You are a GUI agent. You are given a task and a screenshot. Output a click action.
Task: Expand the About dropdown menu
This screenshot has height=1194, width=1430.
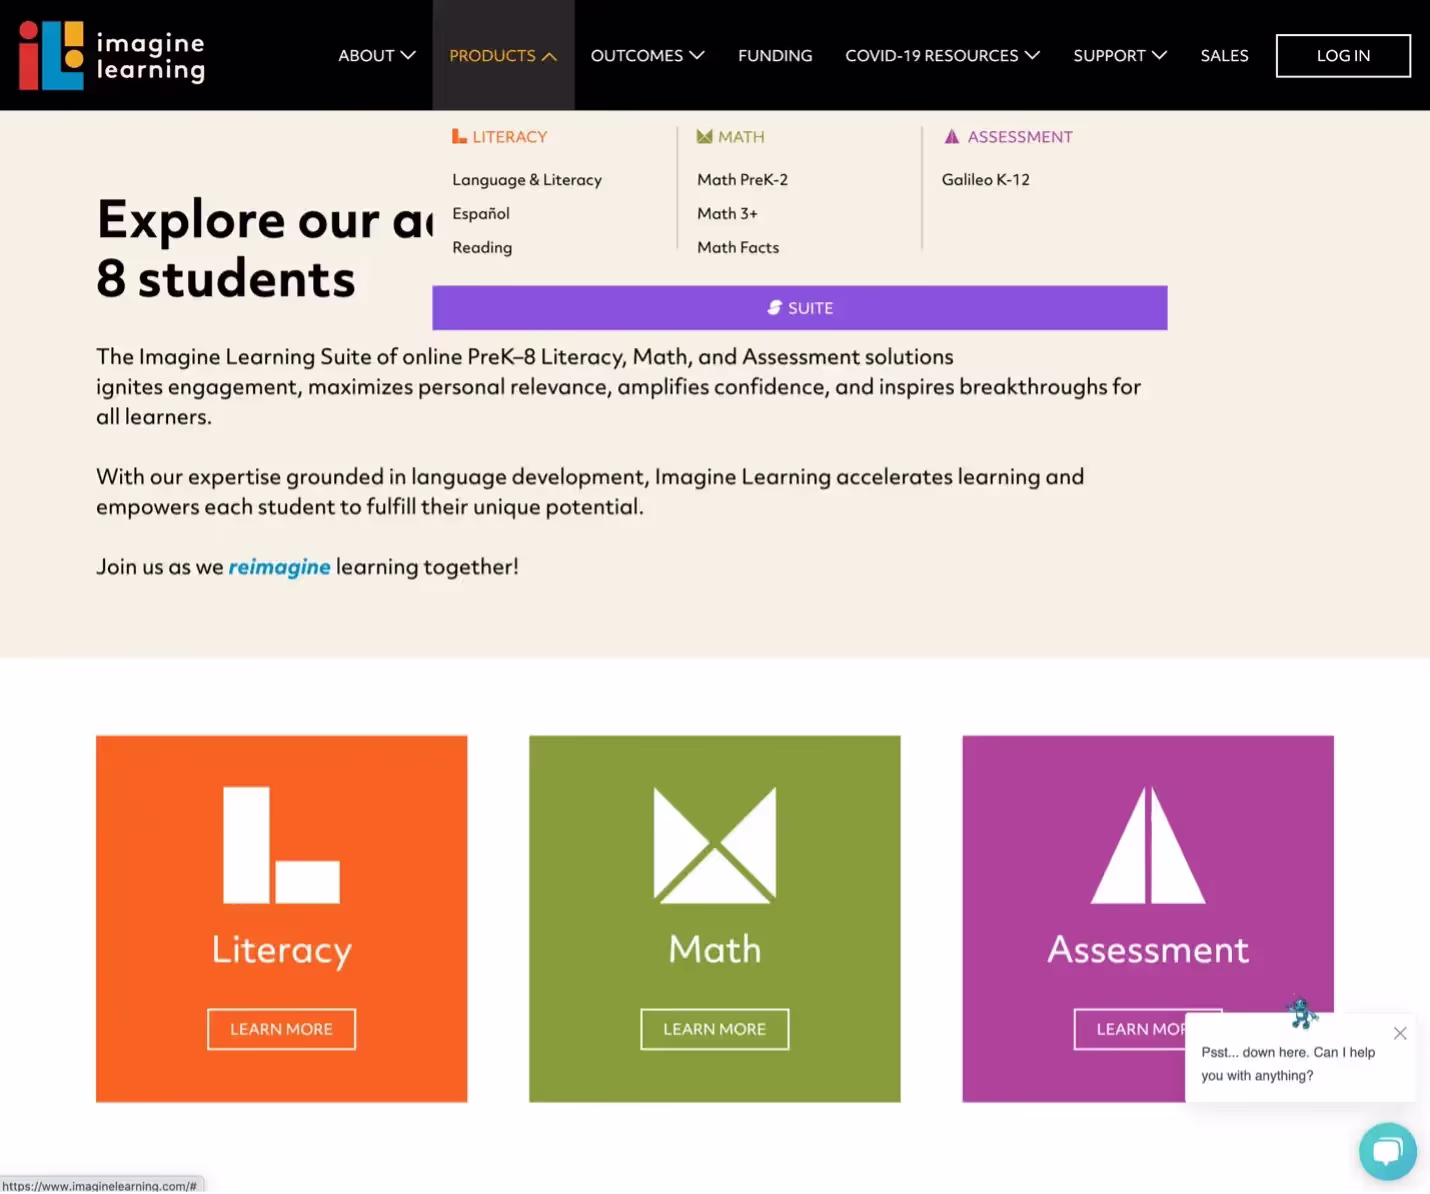point(376,56)
